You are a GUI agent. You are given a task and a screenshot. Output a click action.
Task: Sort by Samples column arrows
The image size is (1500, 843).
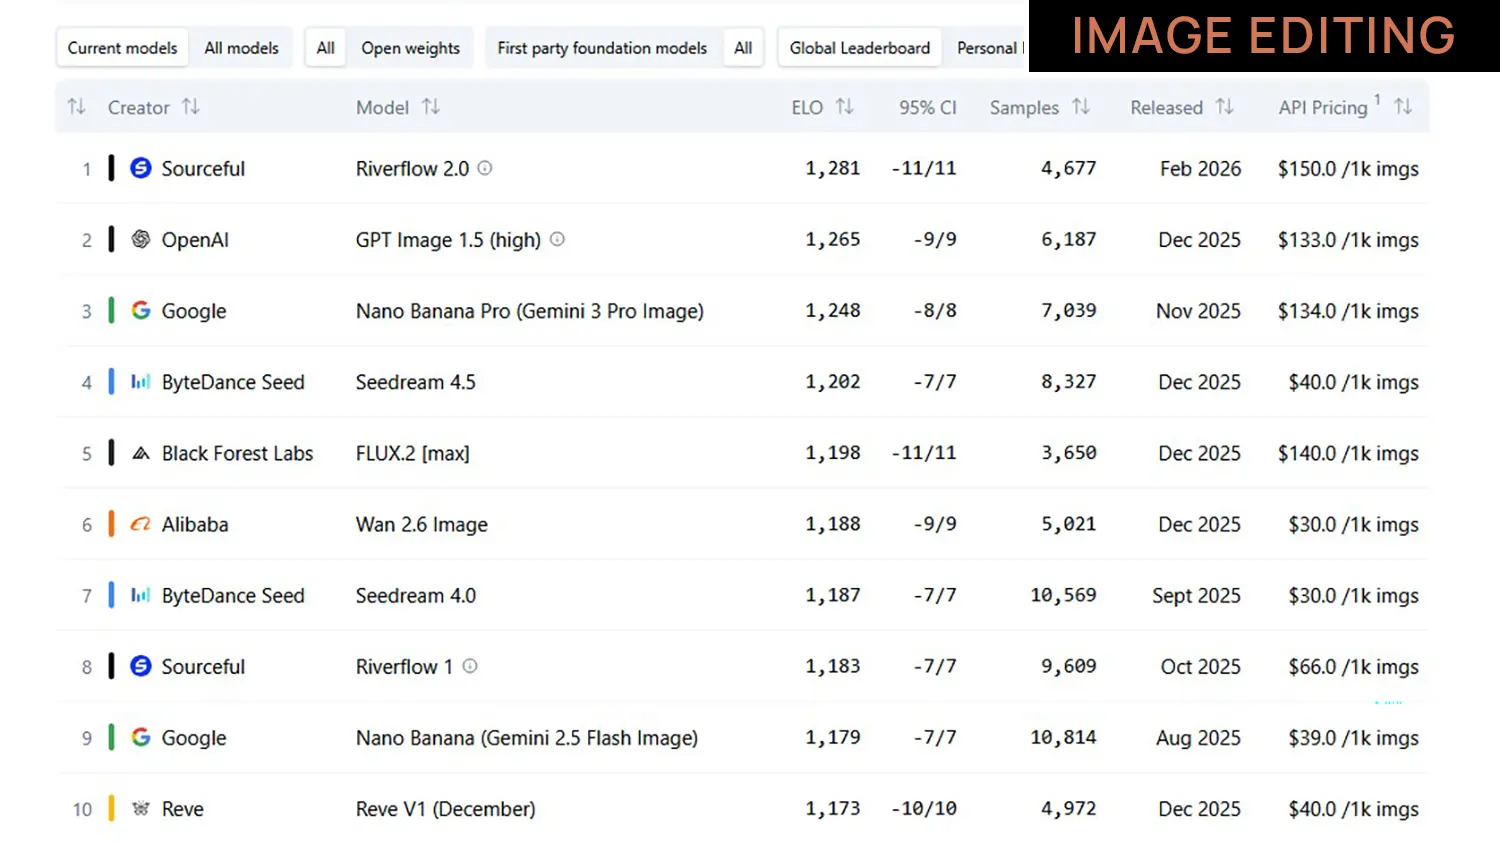1081,107
